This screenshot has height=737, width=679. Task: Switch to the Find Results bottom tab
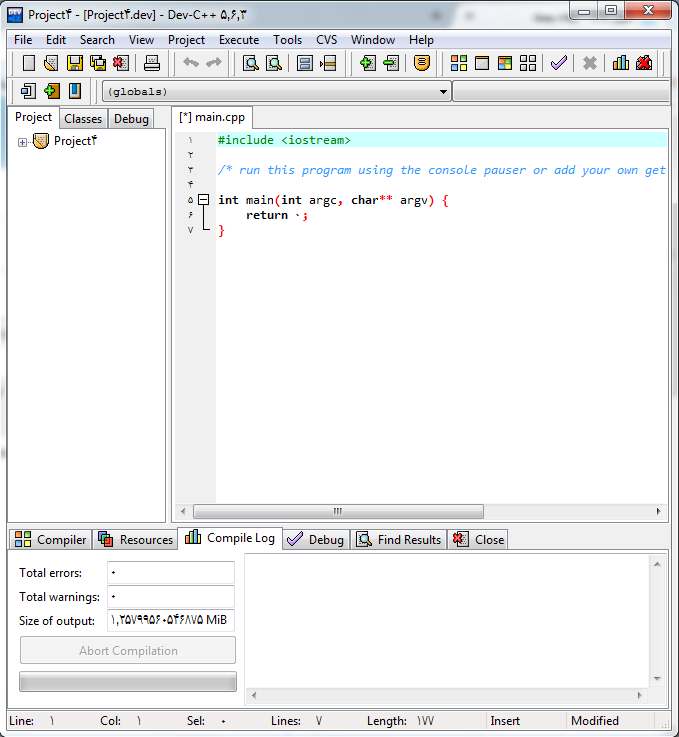click(398, 540)
